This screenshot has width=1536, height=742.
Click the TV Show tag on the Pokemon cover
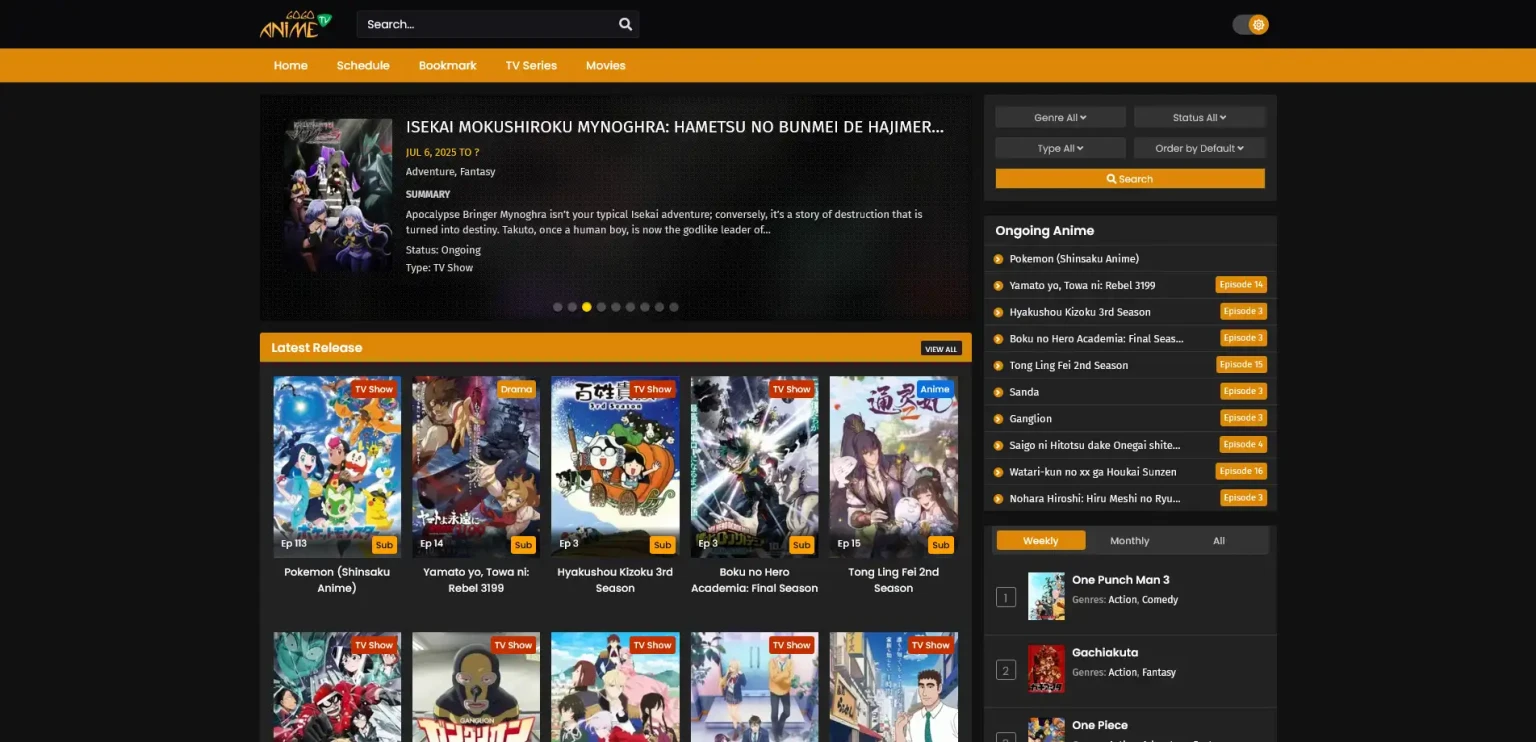coord(373,389)
